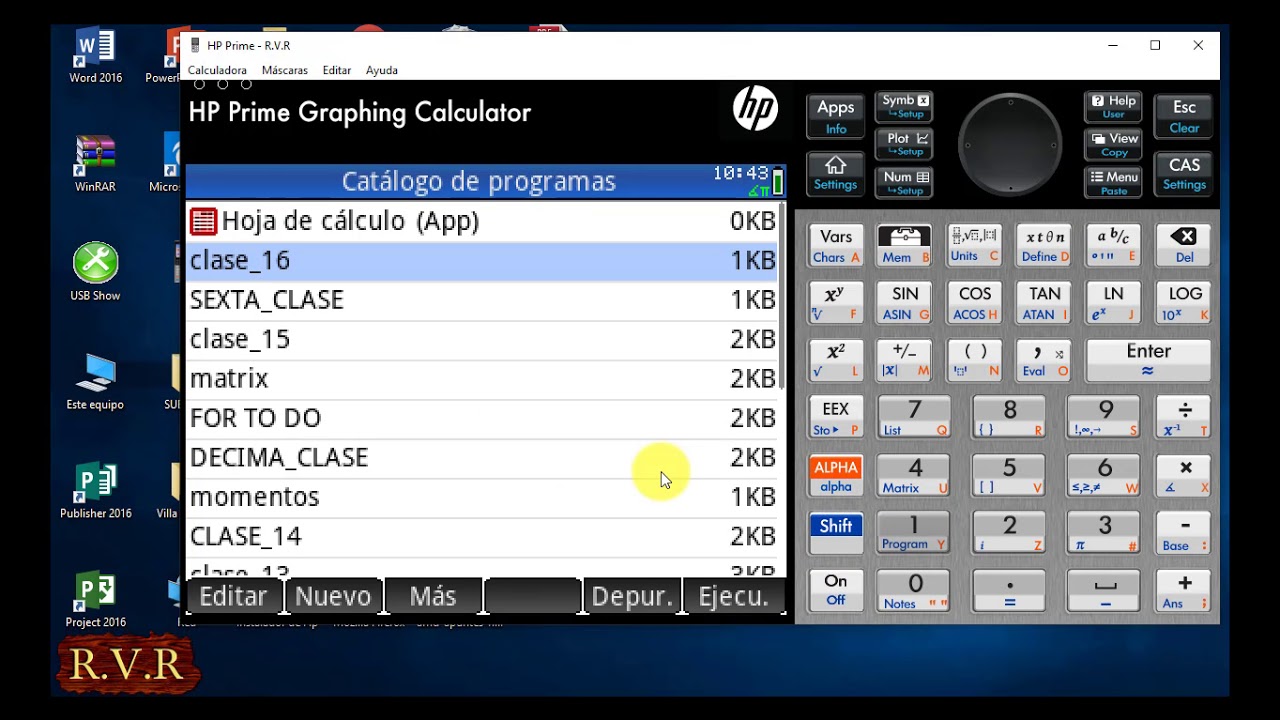Click the View Copy key
Screen dimensions: 1280x720
(1114, 145)
